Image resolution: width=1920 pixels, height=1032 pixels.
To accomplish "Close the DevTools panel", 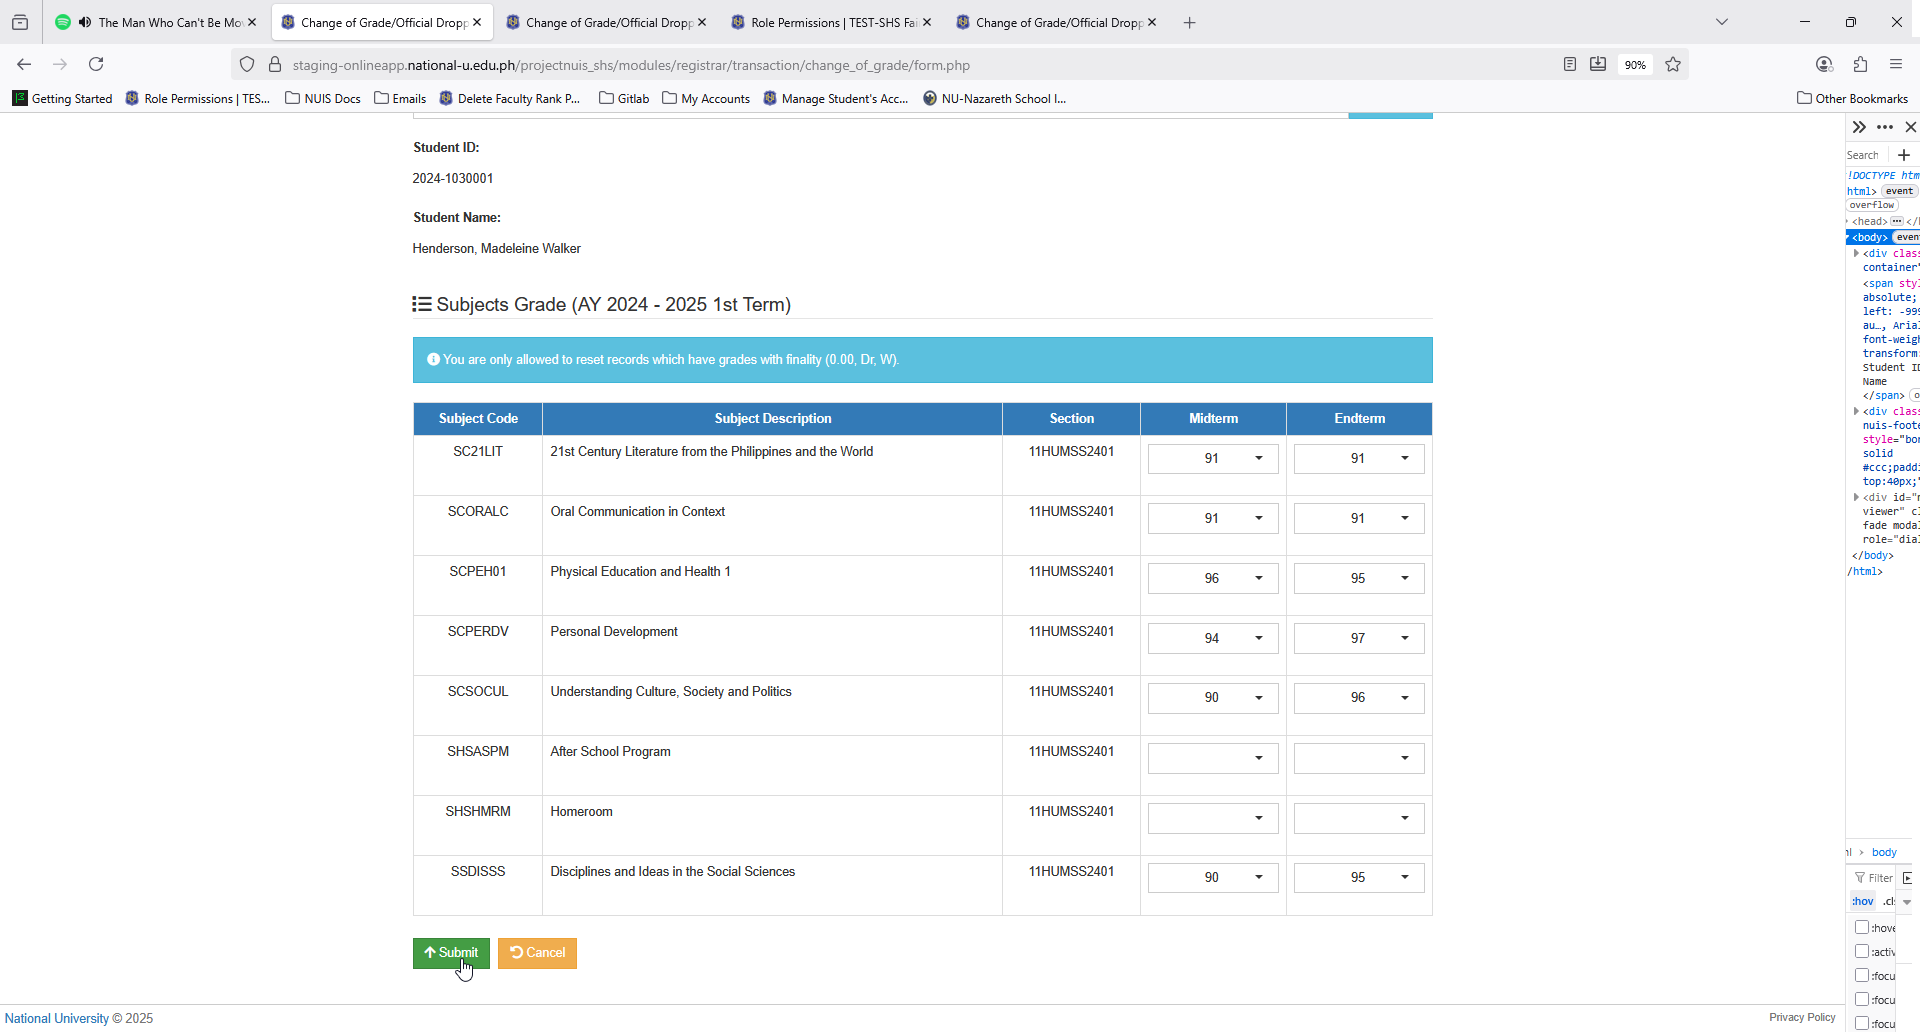I will pyautogui.click(x=1910, y=127).
